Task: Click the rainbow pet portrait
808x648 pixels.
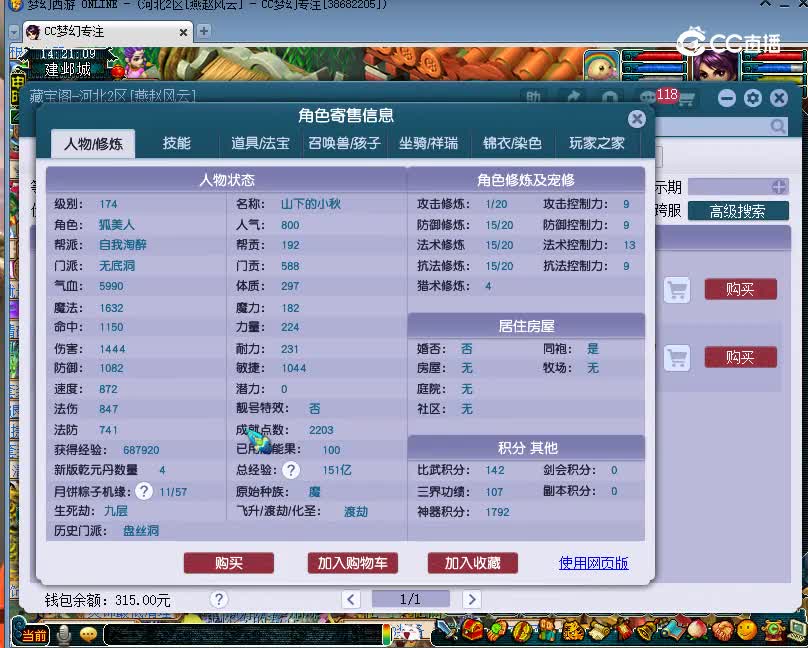Action: (602, 64)
